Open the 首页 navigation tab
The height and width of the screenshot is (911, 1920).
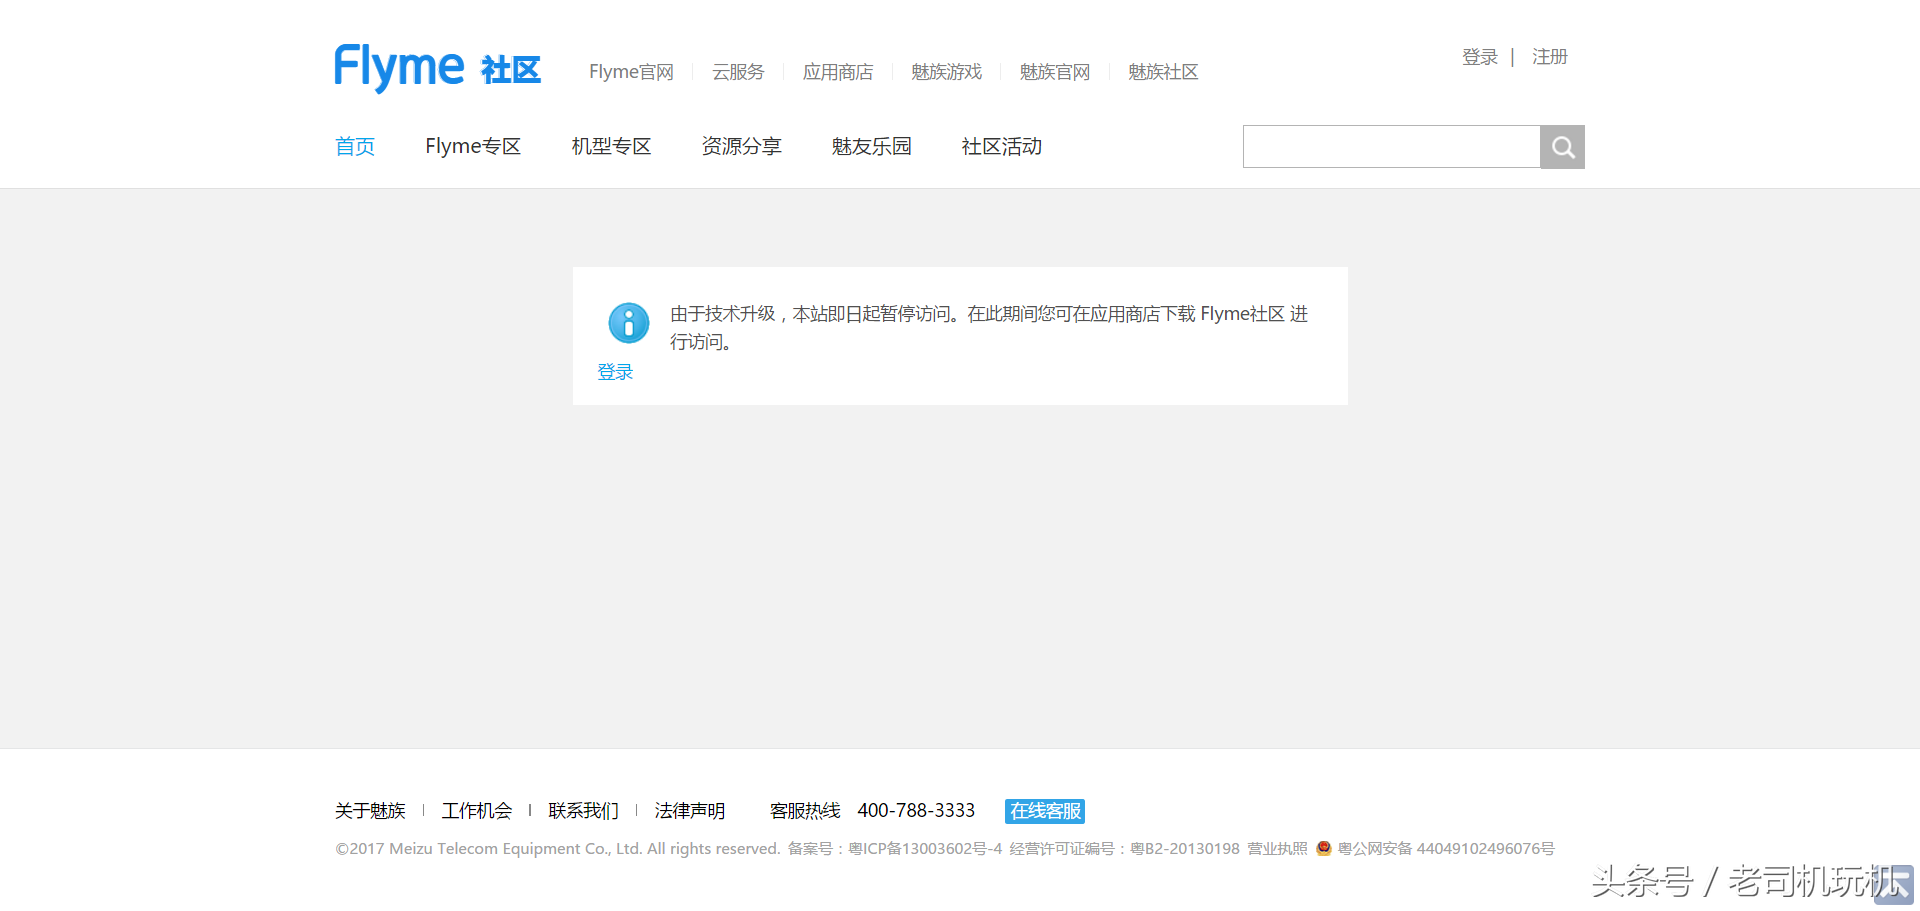[355, 147]
